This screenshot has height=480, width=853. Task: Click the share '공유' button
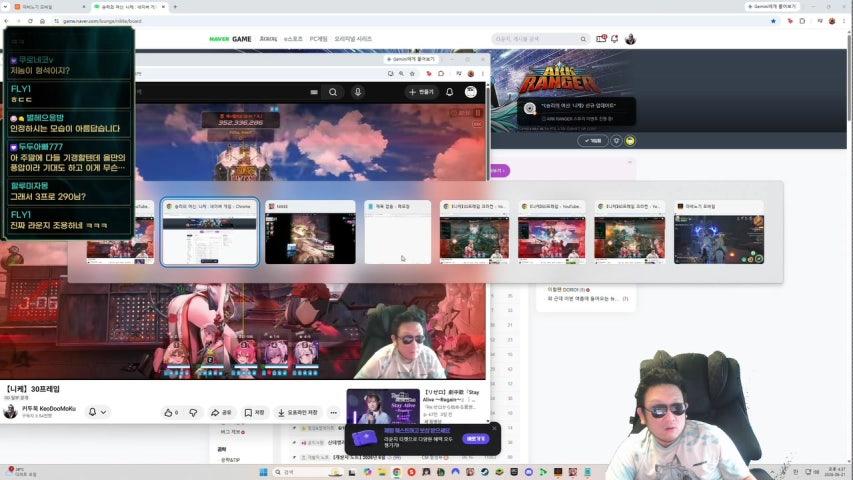221,413
